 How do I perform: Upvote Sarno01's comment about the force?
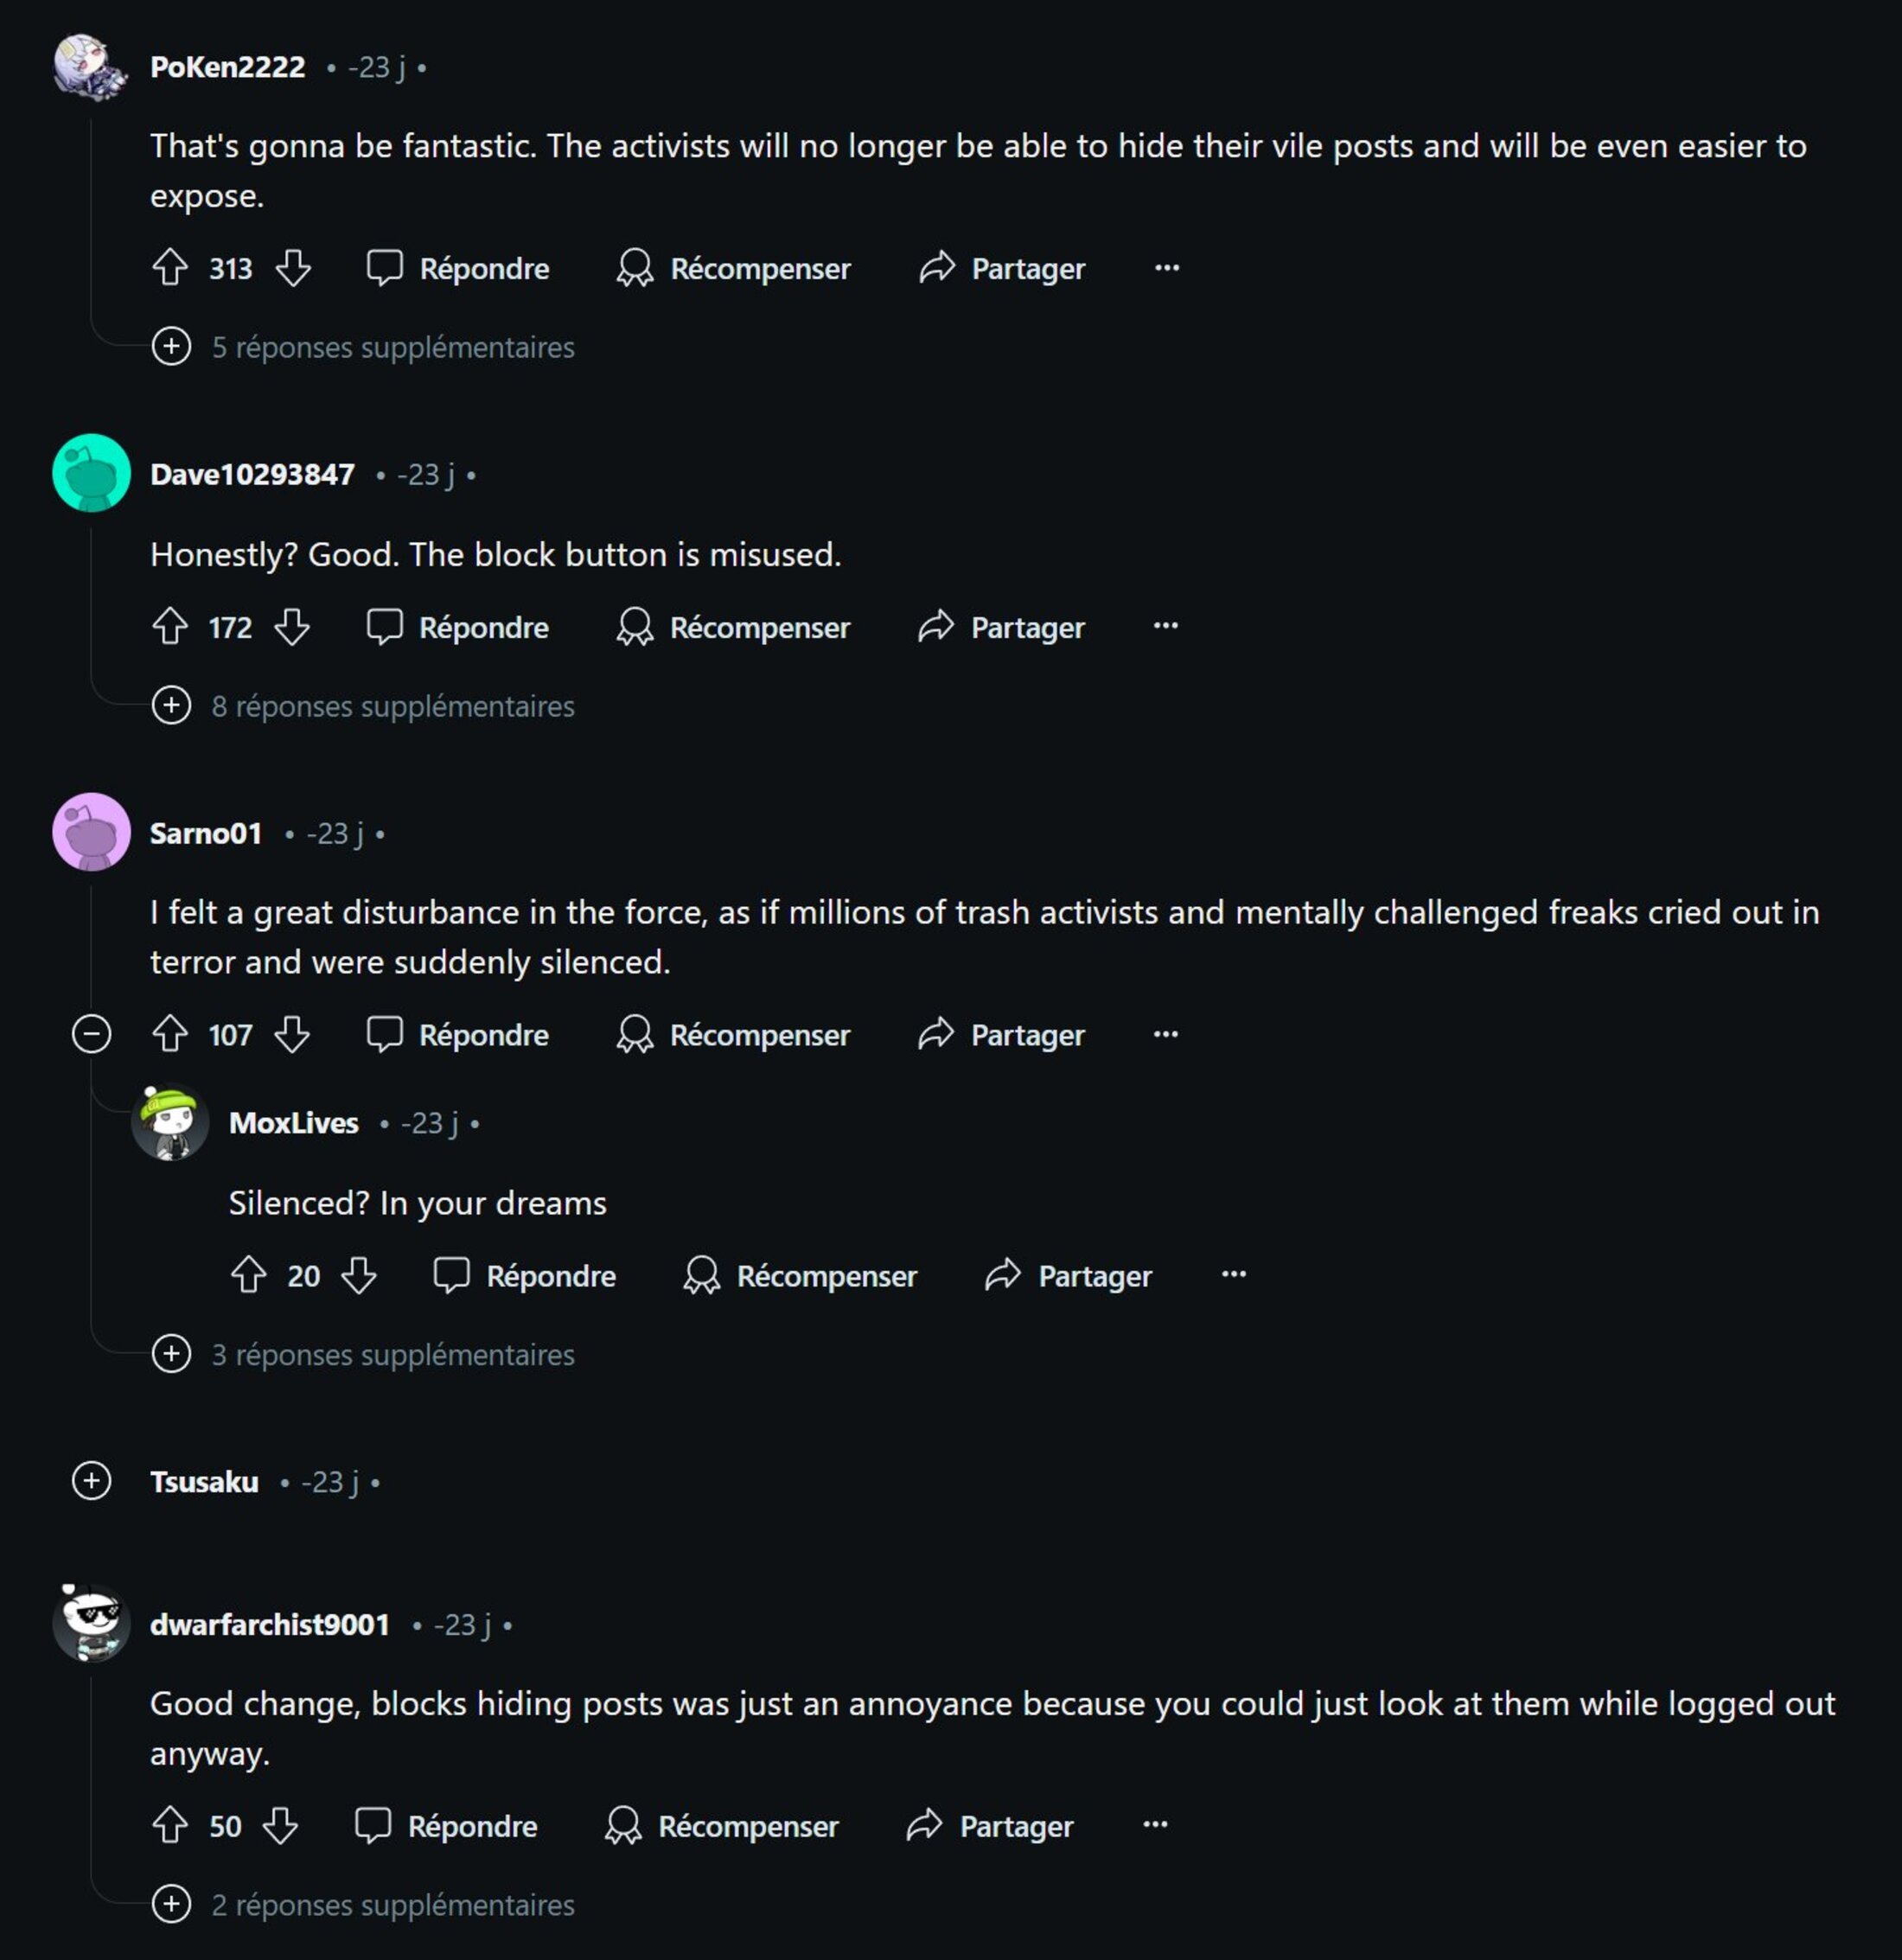pyautogui.click(x=170, y=1034)
